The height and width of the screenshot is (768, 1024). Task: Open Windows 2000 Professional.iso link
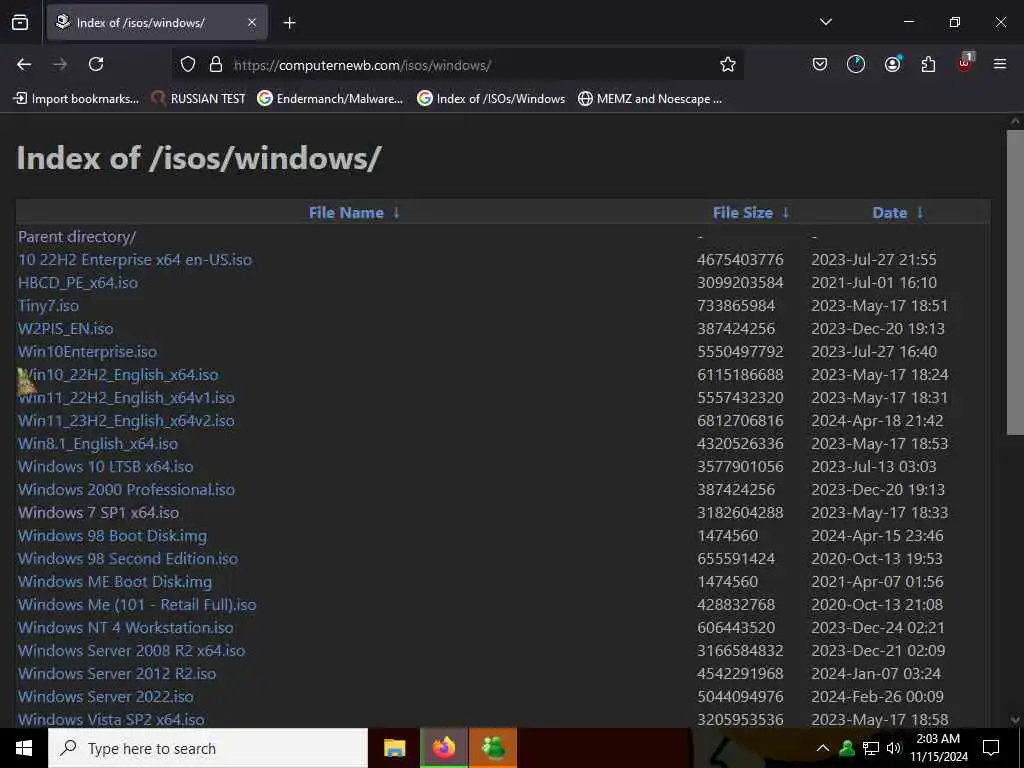[126, 490]
